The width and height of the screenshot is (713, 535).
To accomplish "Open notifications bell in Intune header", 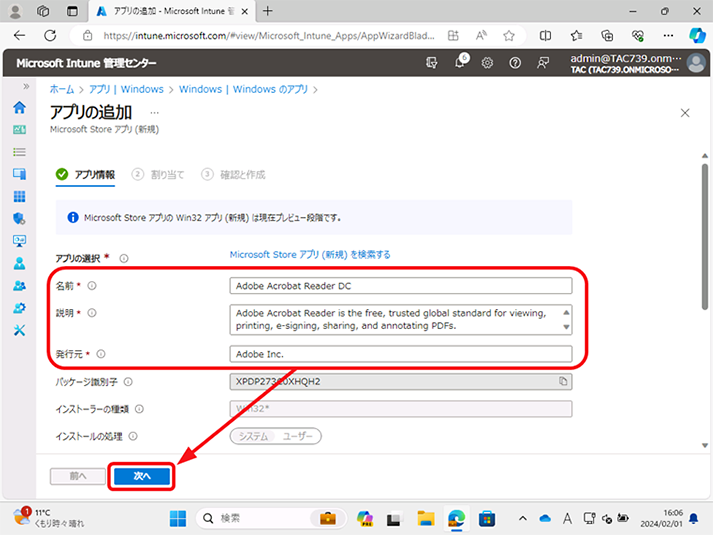I will 460,62.
